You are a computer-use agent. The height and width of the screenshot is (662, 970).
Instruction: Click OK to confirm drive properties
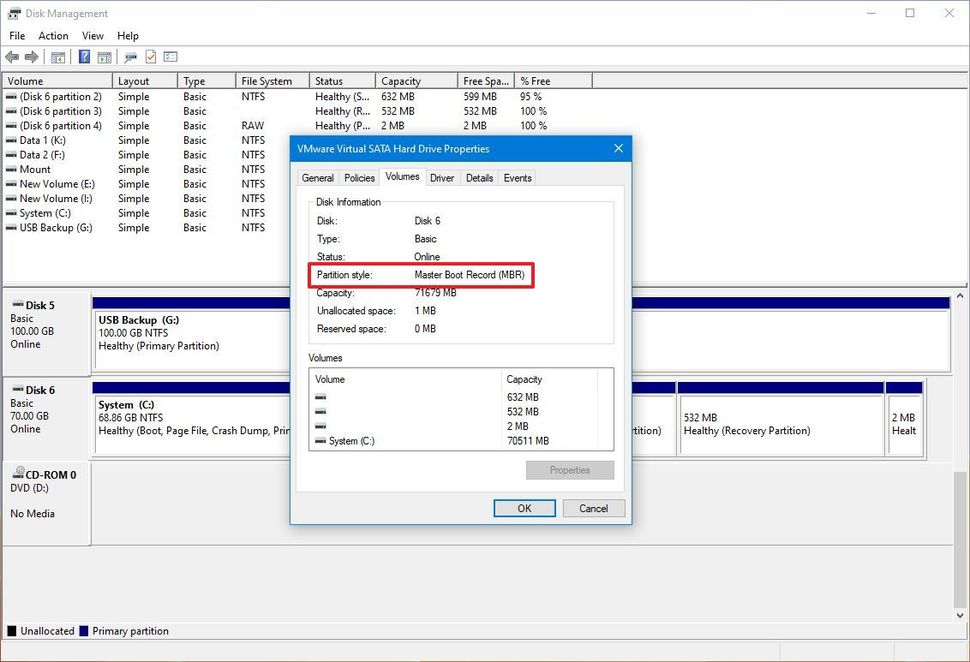(x=524, y=508)
